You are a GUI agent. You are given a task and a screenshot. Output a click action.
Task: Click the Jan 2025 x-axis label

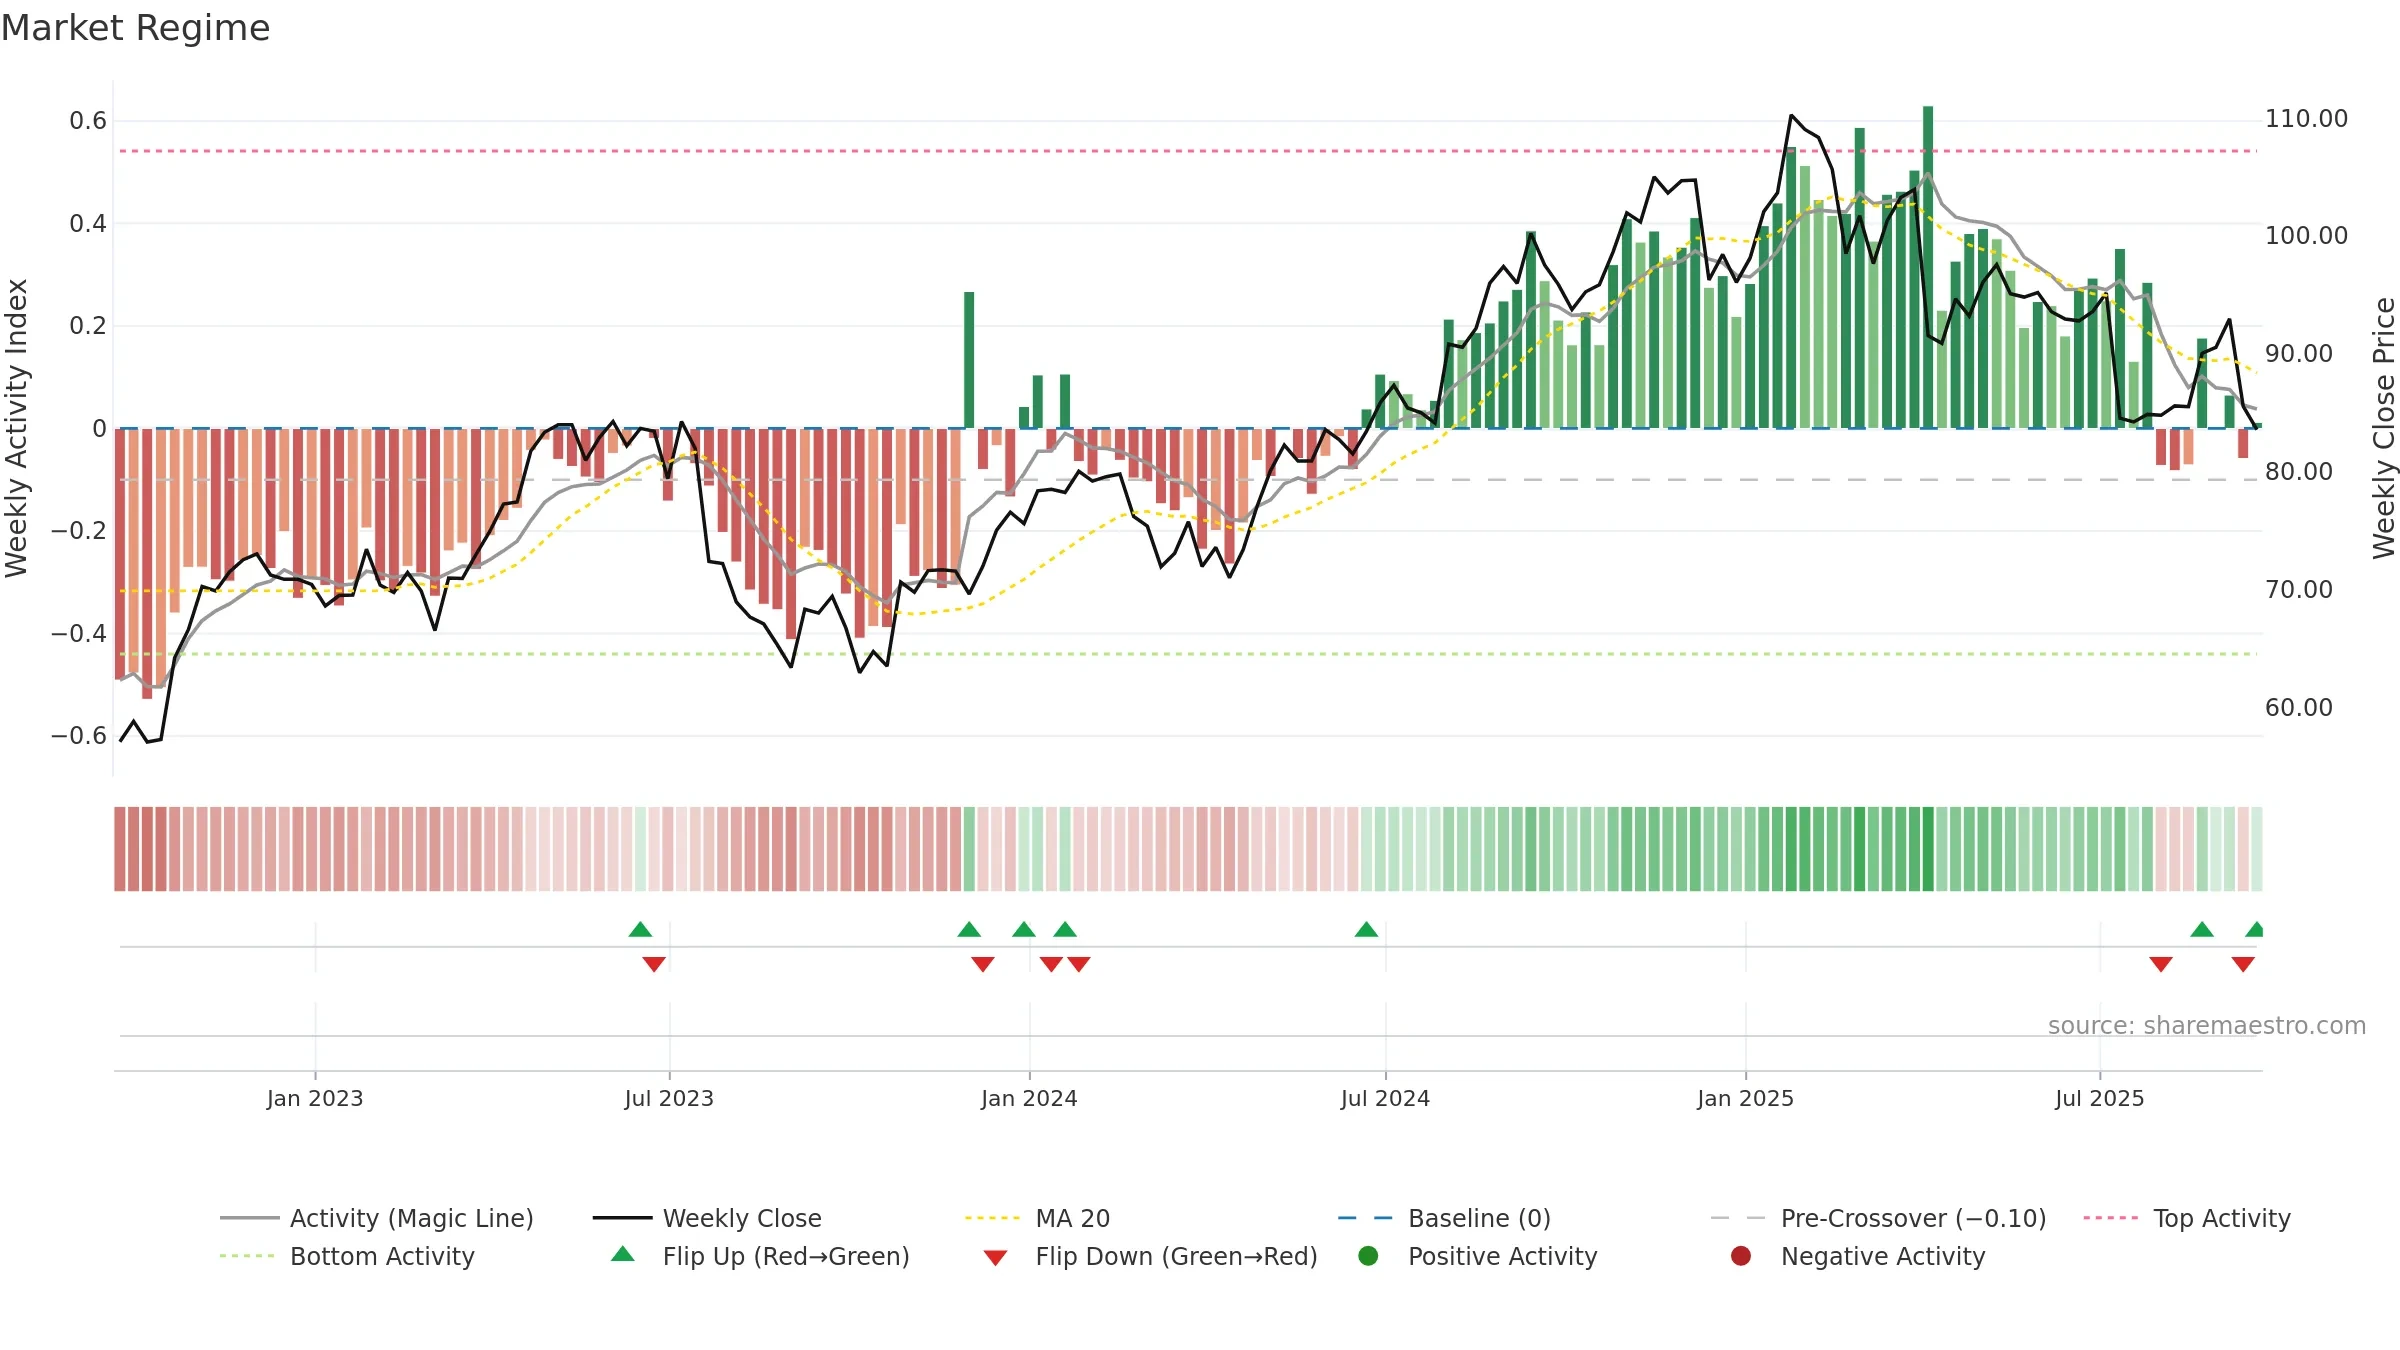[x=1745, y=1098]
